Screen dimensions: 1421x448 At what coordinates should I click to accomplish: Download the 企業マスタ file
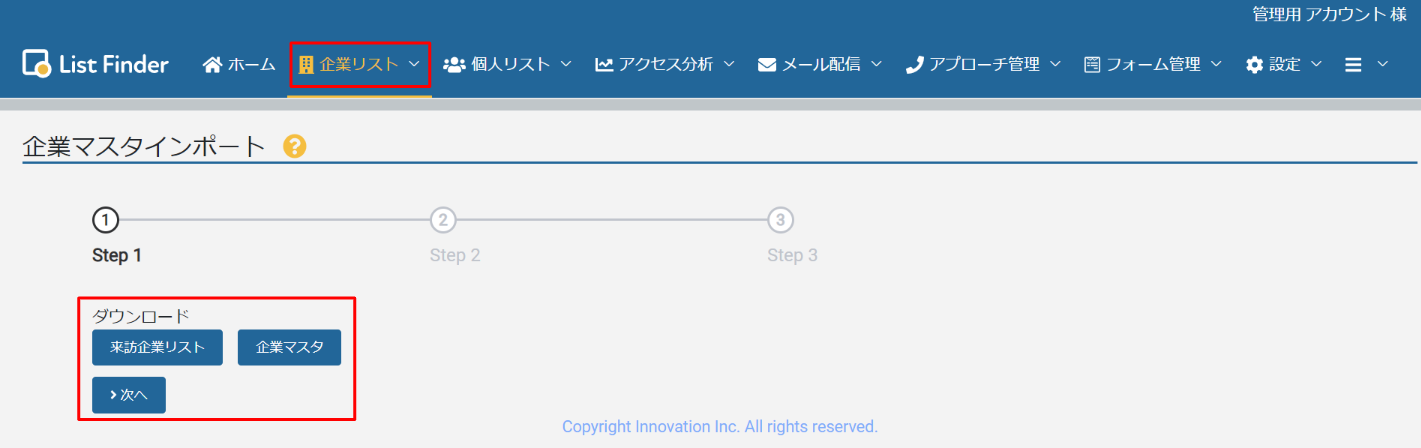point(289,348)
